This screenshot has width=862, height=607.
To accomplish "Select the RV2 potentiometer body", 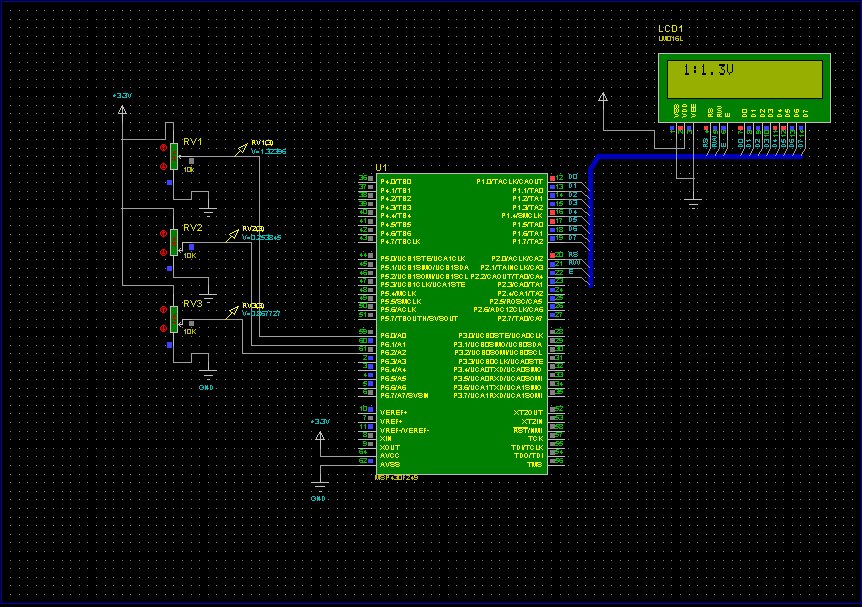I will (174, 242).
